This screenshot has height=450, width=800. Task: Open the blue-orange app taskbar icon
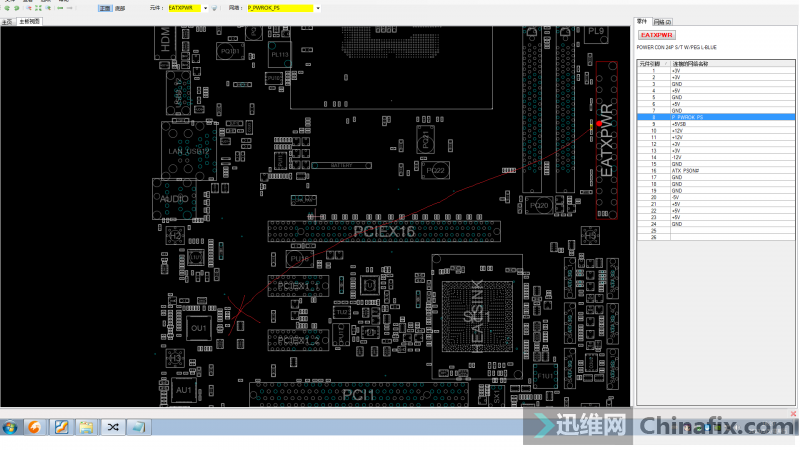(61, 427)
